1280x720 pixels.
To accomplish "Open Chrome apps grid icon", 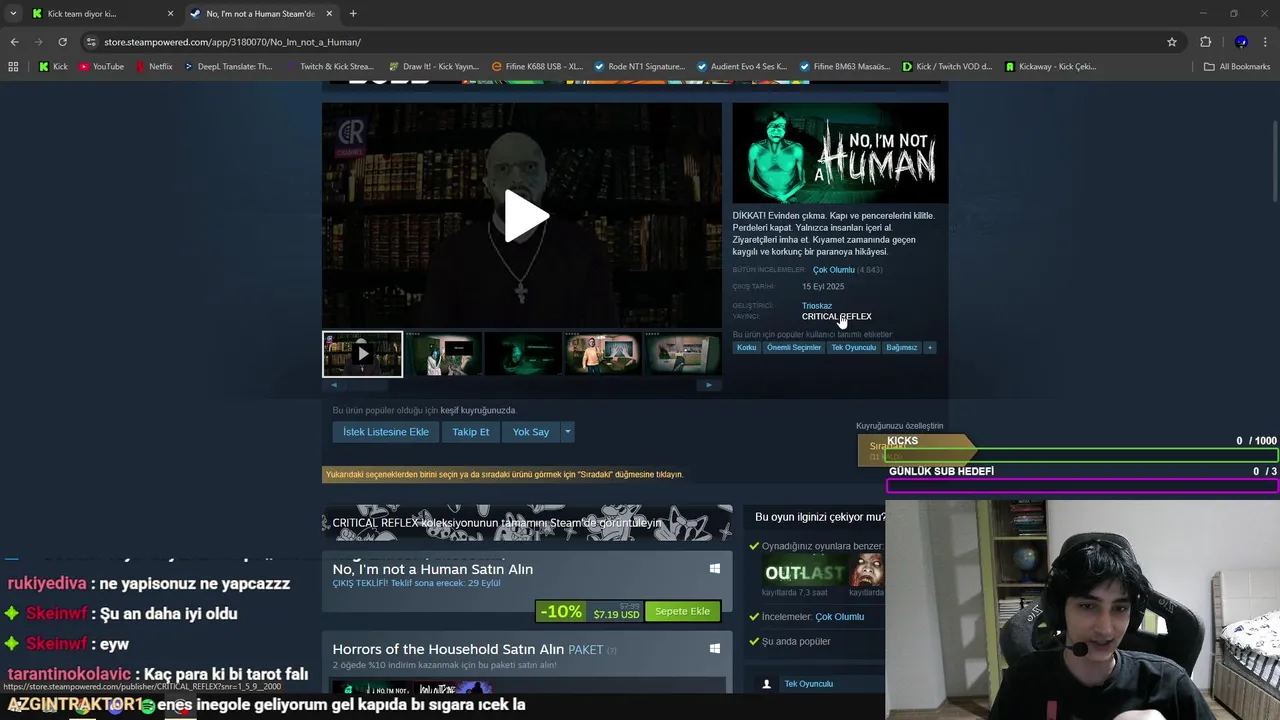I will click(13, 67).
